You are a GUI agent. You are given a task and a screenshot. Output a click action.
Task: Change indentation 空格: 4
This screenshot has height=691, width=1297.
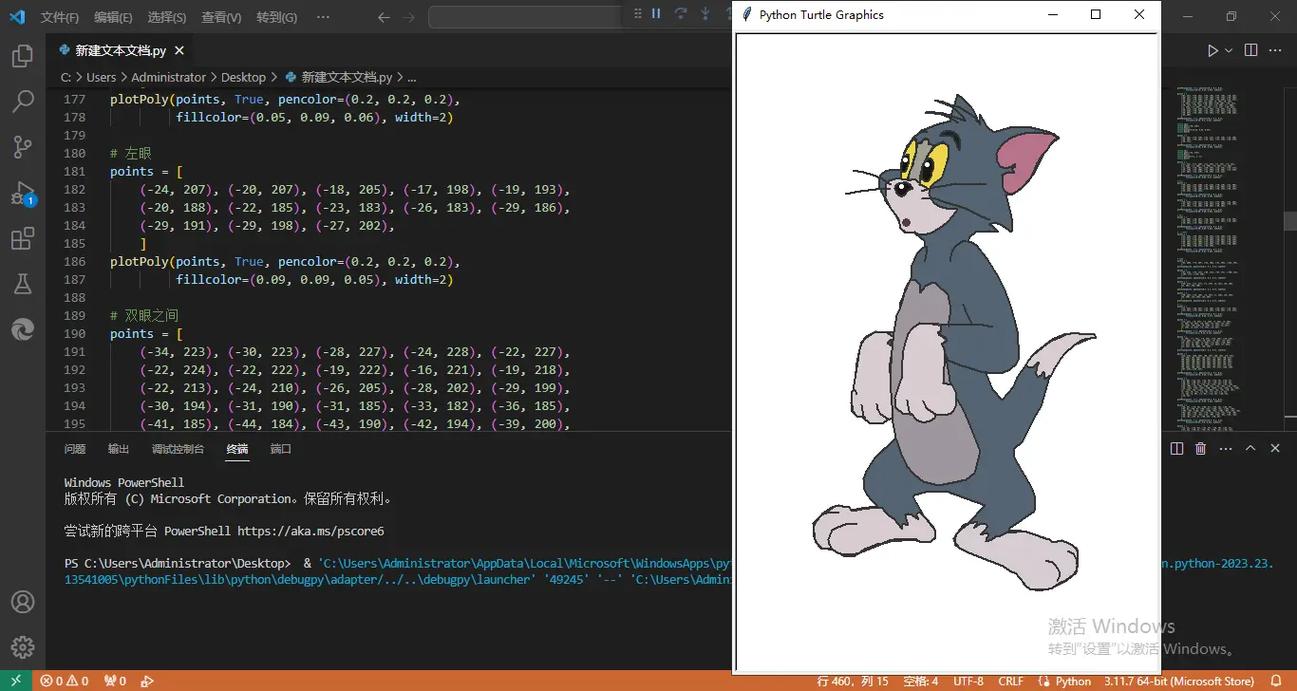tap(920, 681)
